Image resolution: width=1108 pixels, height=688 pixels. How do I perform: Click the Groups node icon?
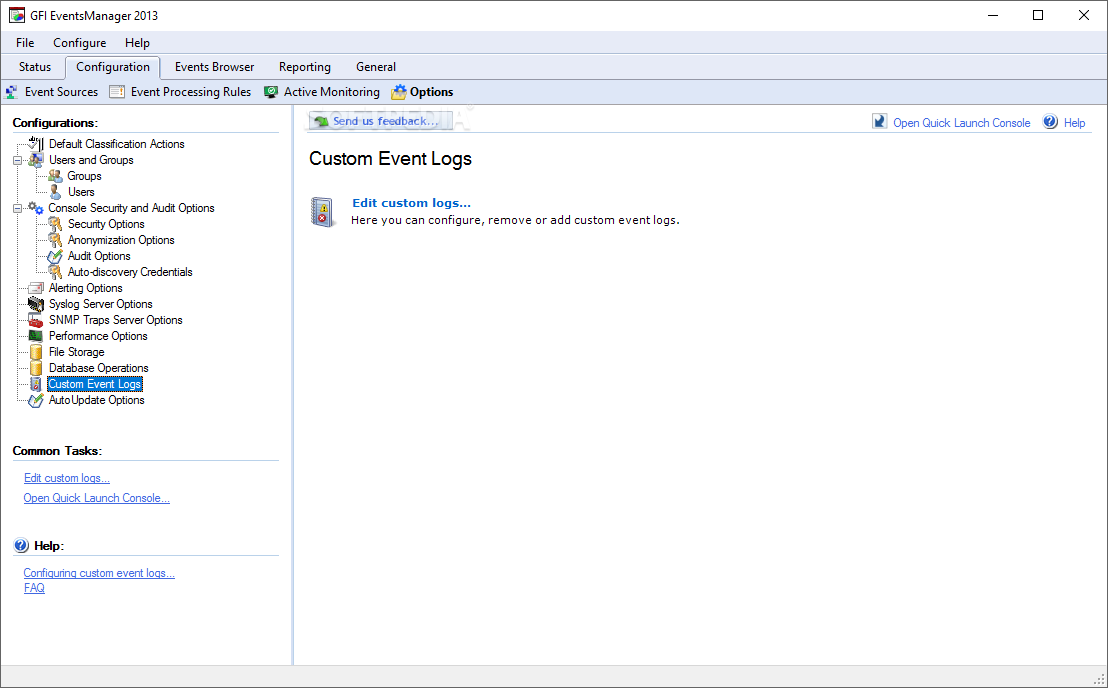click(55, 176)
